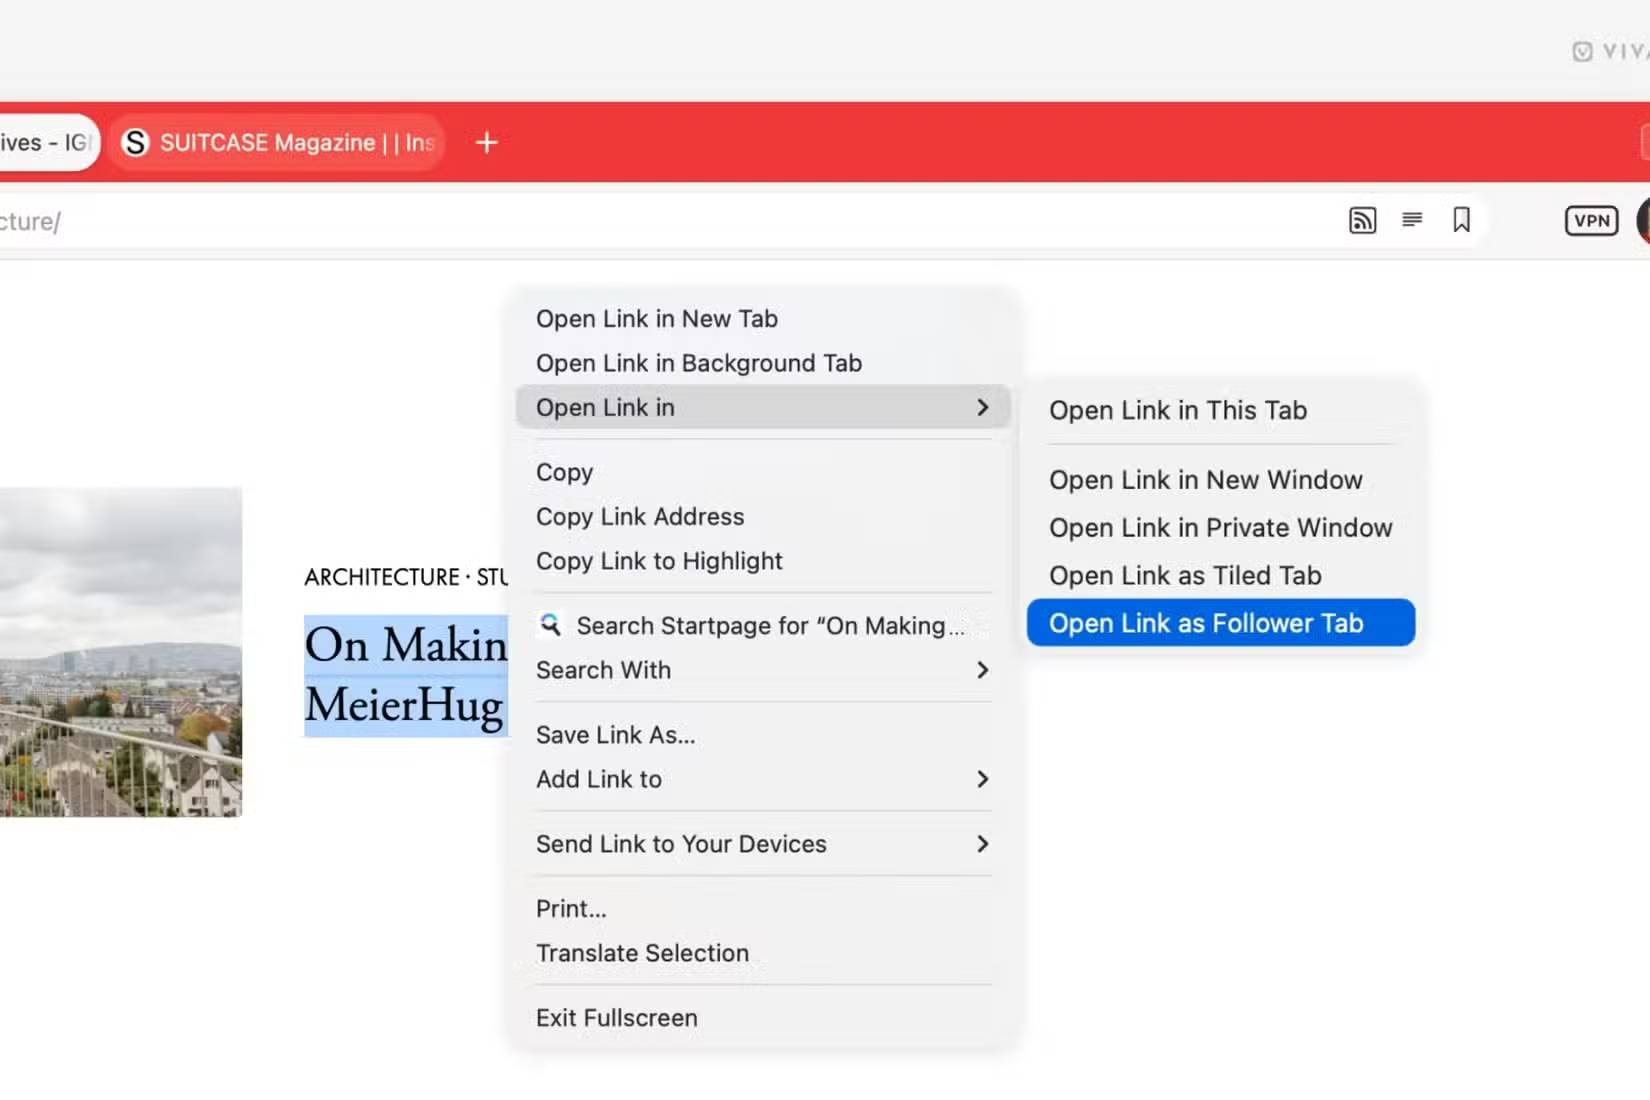Select Open Link in Private Window
Image resolution: width=1650 pixels, height=1100 pixels.
tap(1220, 528)
